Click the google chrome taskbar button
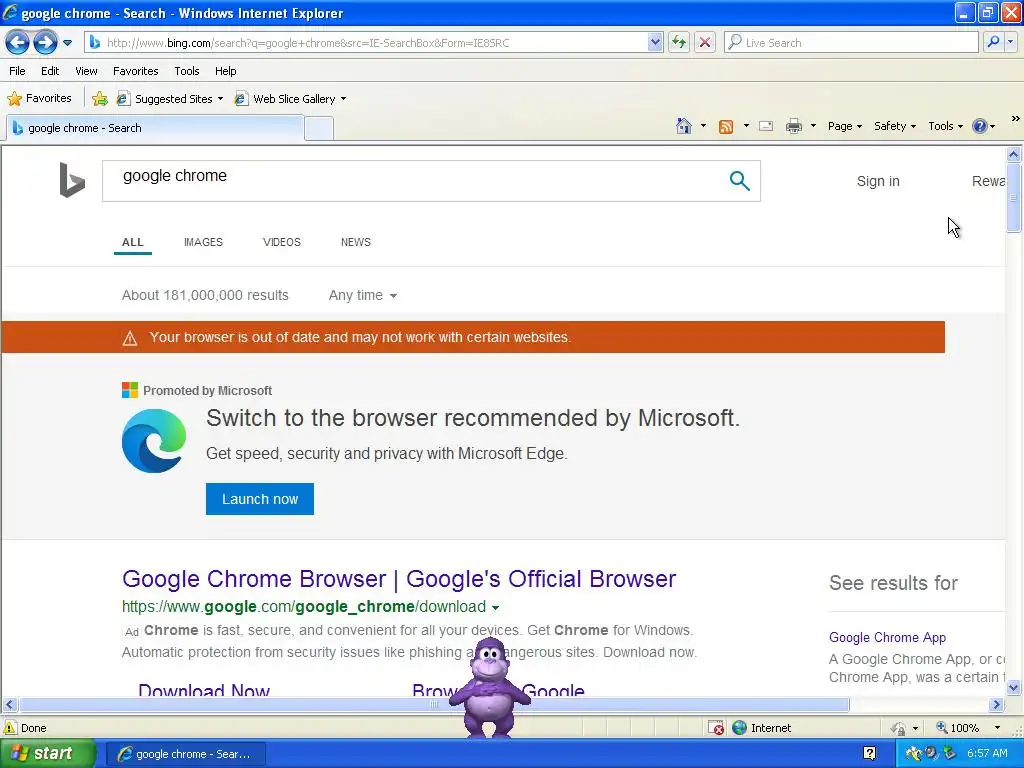 (185, 754)
